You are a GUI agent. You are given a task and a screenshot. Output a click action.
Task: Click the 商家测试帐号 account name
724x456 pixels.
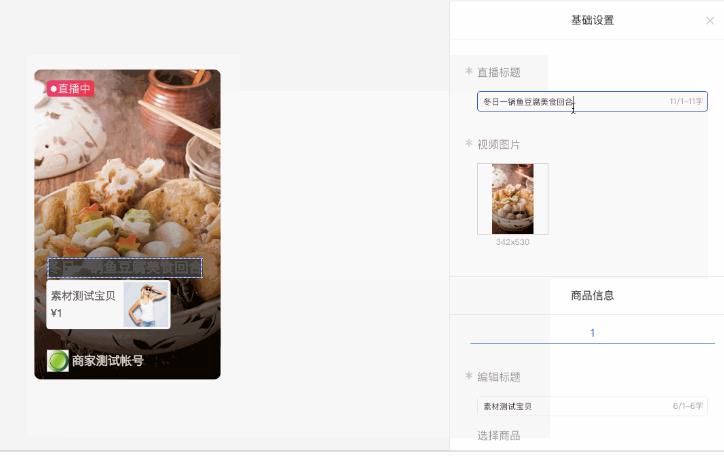pyautogui.click(x=108, y=360)
